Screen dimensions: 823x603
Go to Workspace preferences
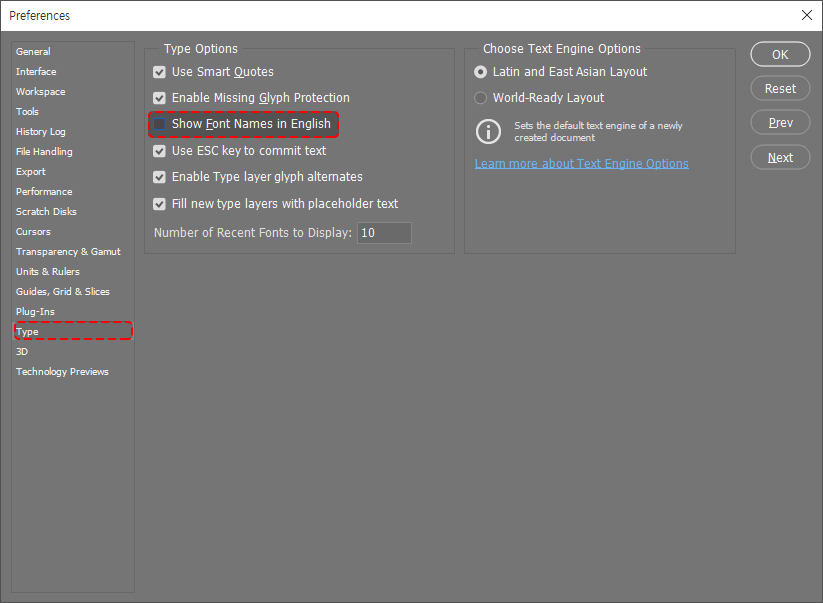tap(40, 91)
